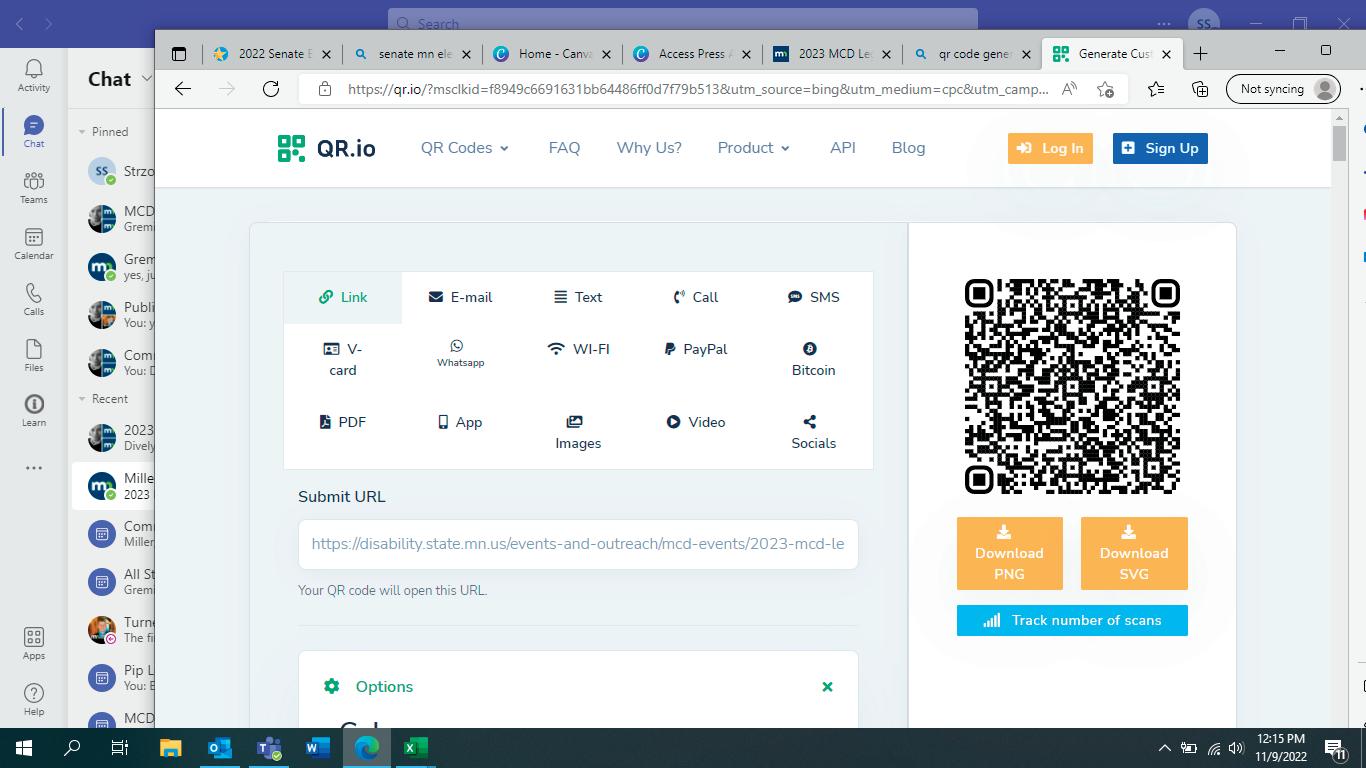Select the SMS QR type

coord(814,297)
